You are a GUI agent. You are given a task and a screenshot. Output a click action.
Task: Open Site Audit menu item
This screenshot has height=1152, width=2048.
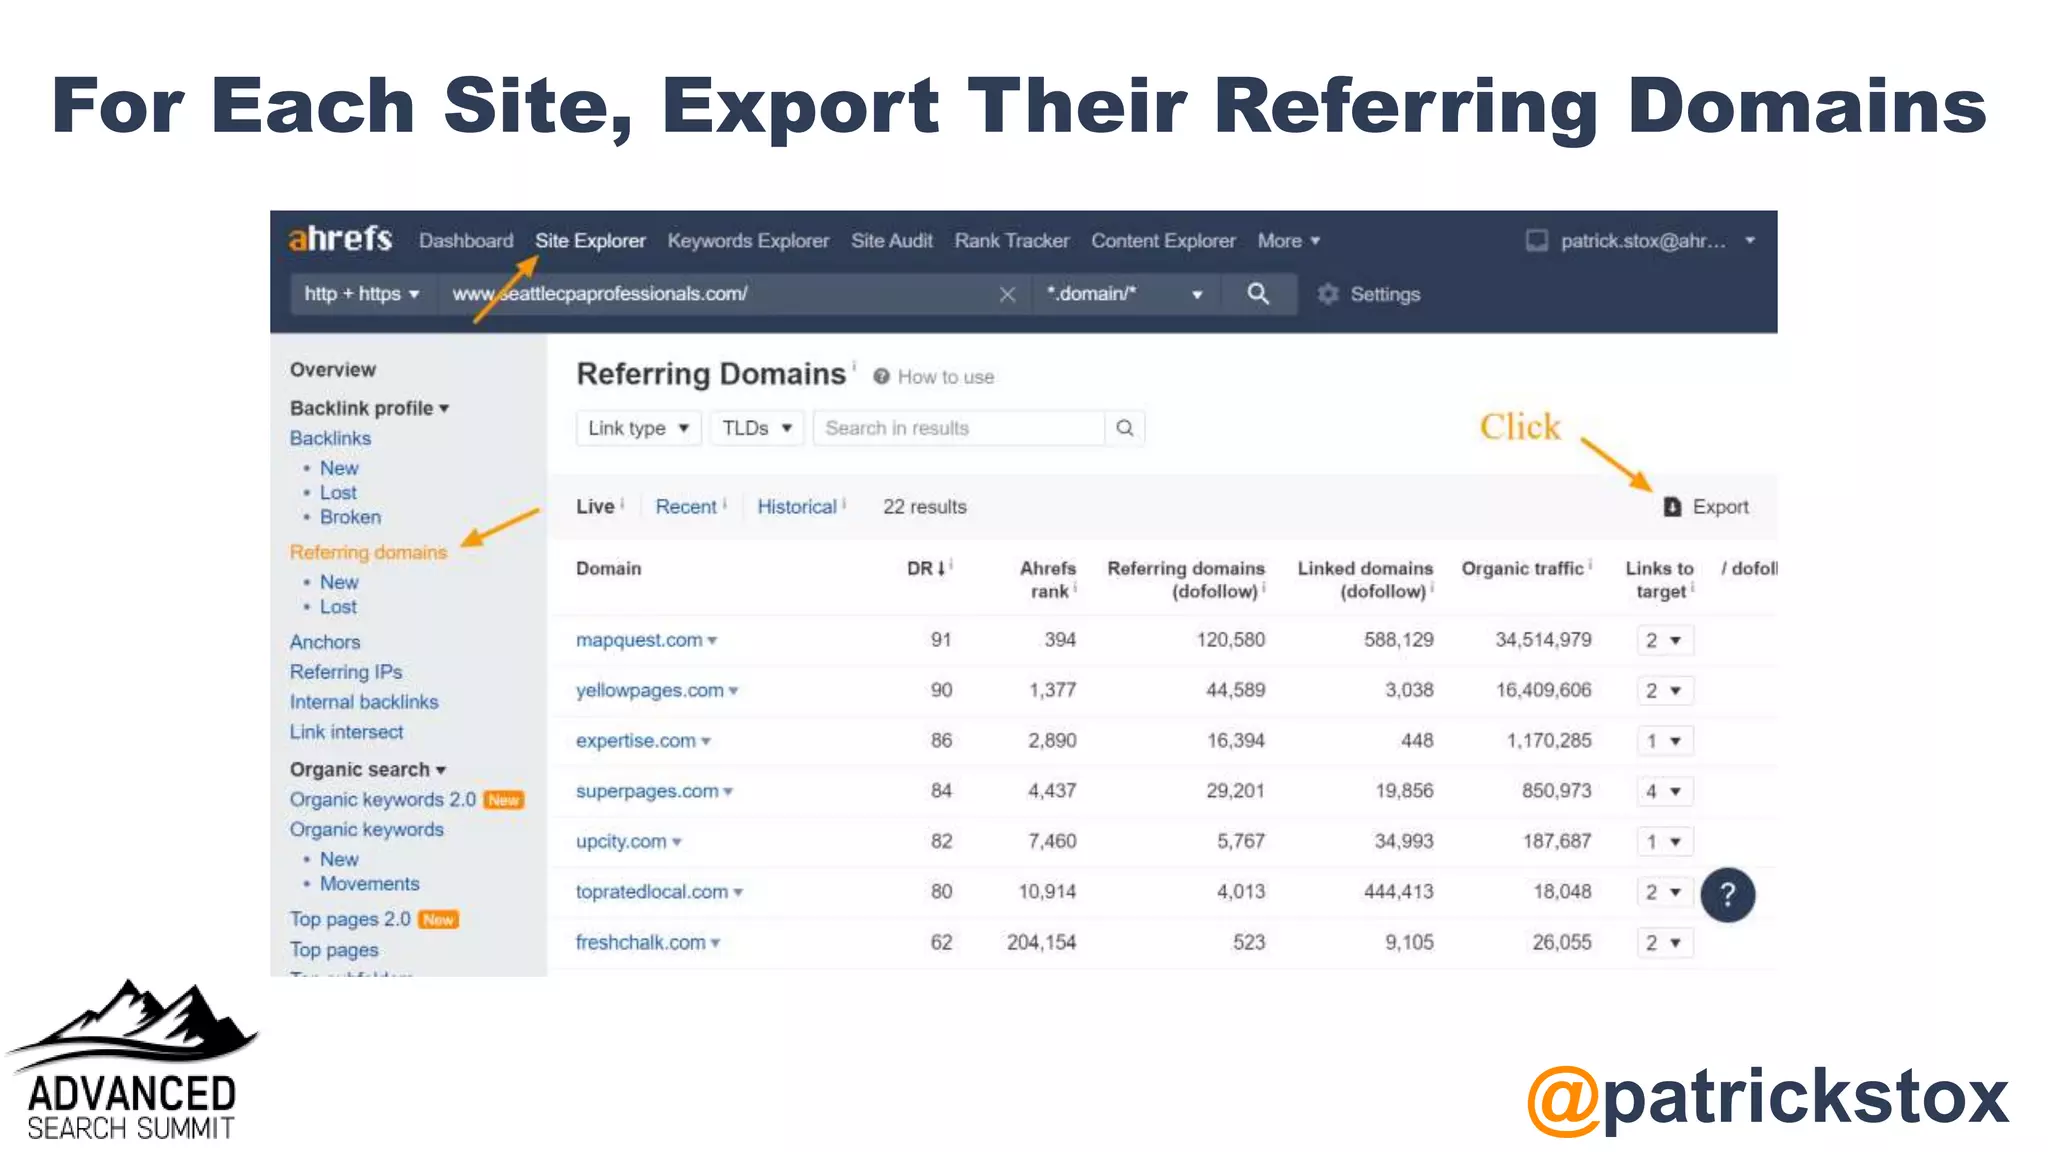[x=892, y=241]
